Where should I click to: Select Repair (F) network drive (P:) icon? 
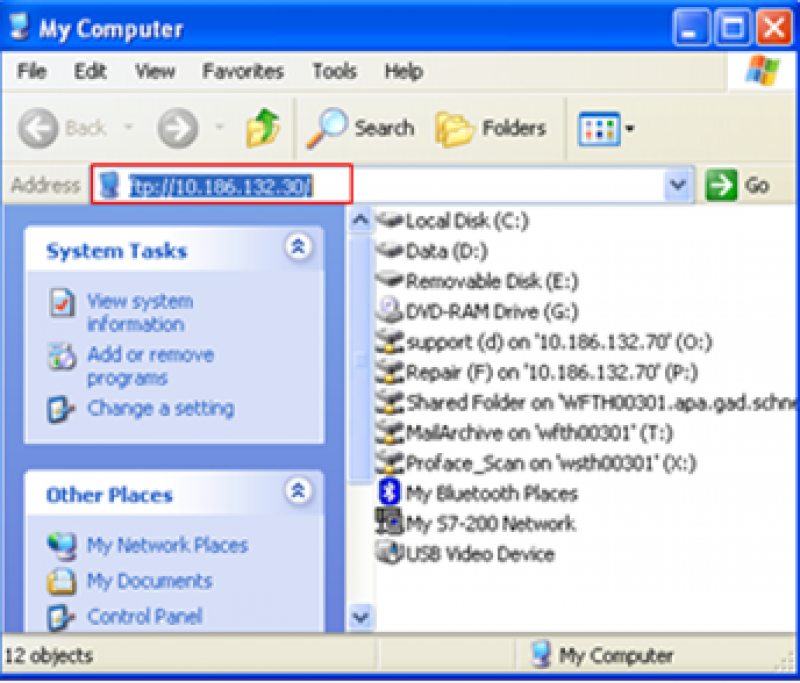[x=390, y=372]
